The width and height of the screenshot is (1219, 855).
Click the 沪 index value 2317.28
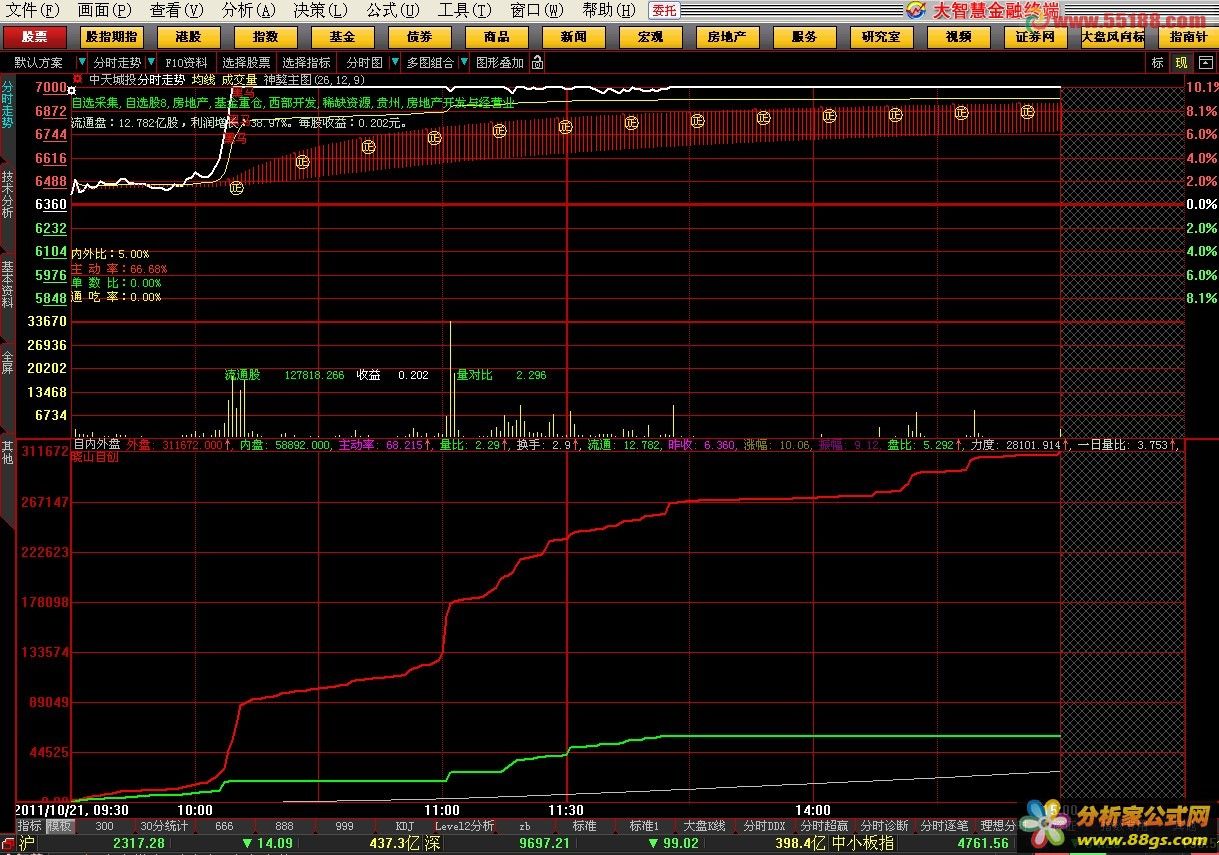tap(139, 844)
